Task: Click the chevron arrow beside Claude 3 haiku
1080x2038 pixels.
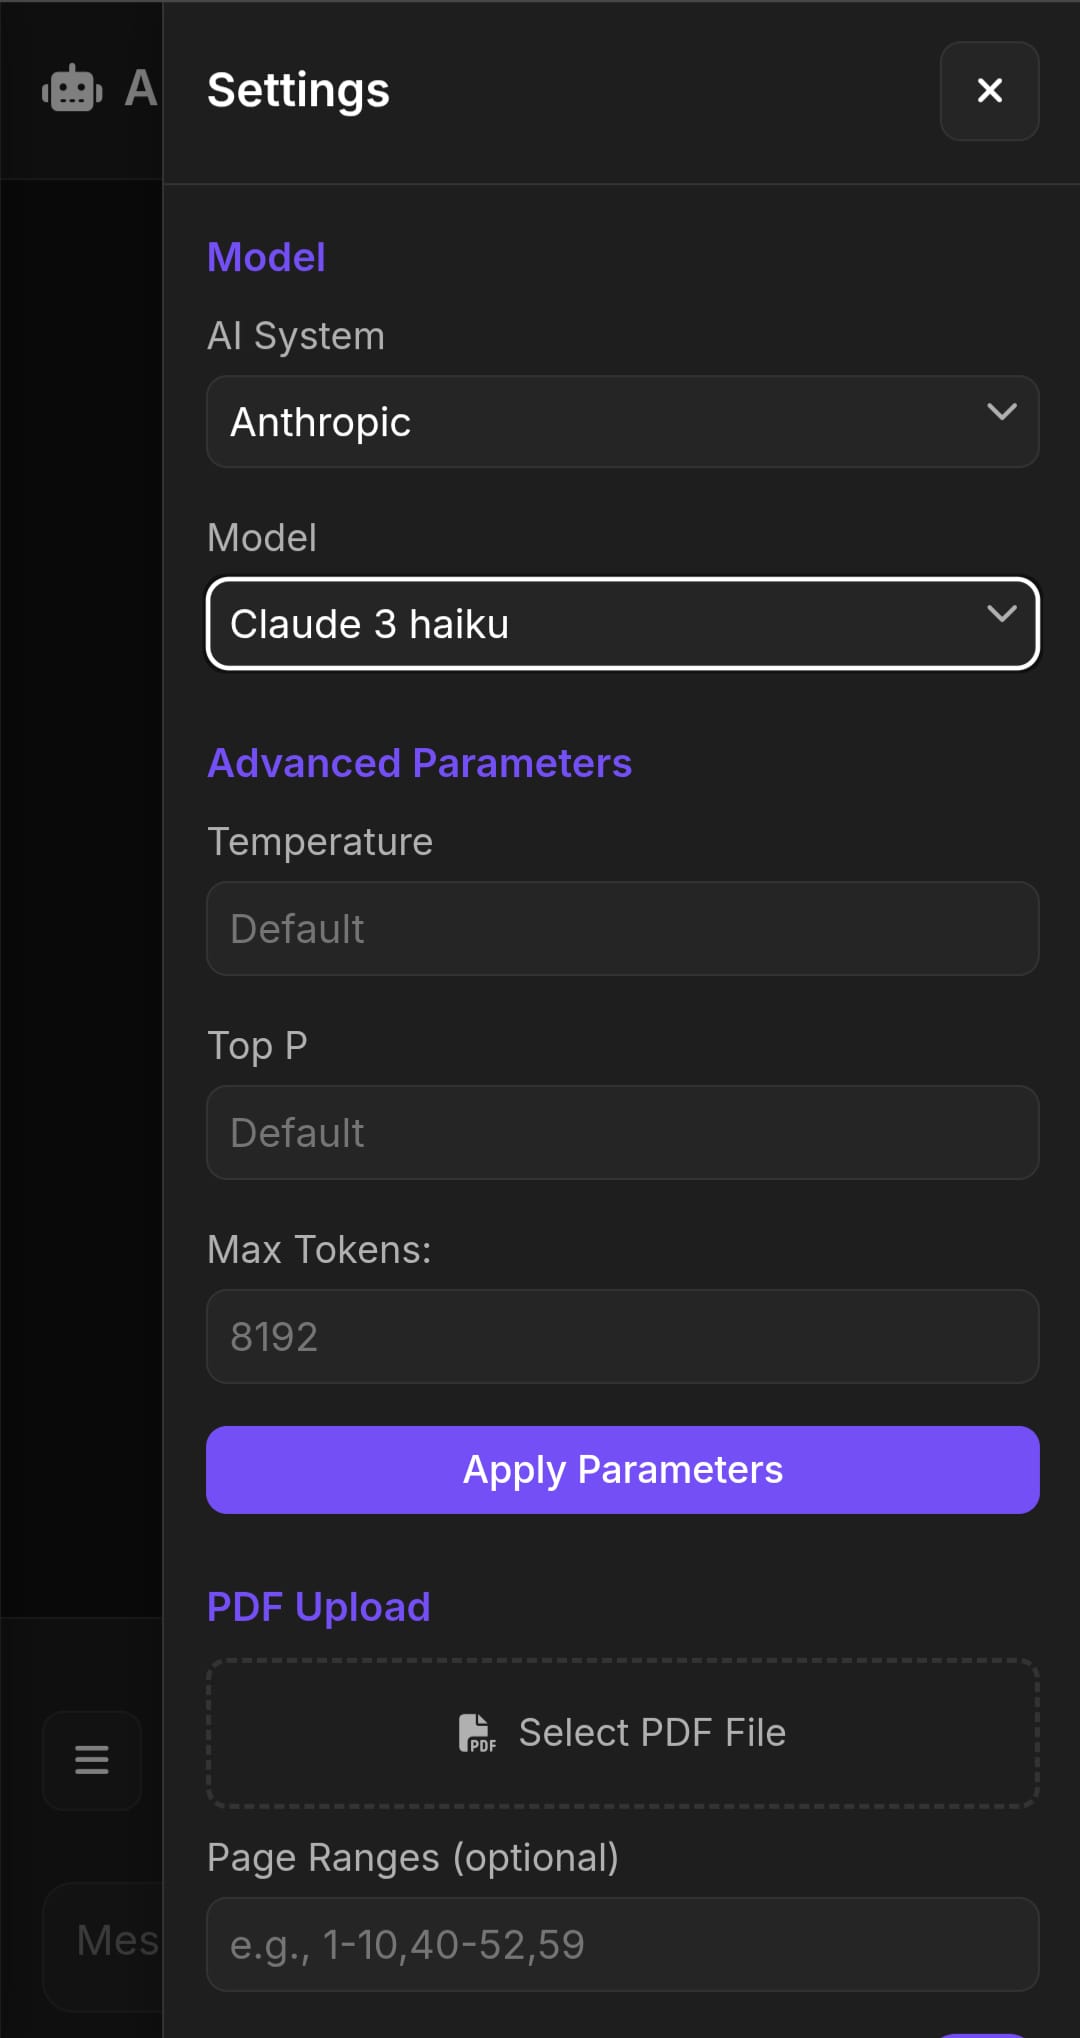Action: (x=1001, y=614)
